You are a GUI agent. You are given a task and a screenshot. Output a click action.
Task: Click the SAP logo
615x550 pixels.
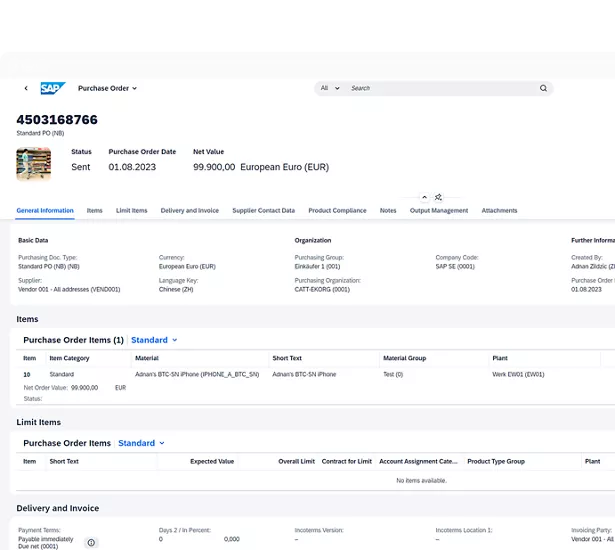pyautogui.click(x=53, y=88)
